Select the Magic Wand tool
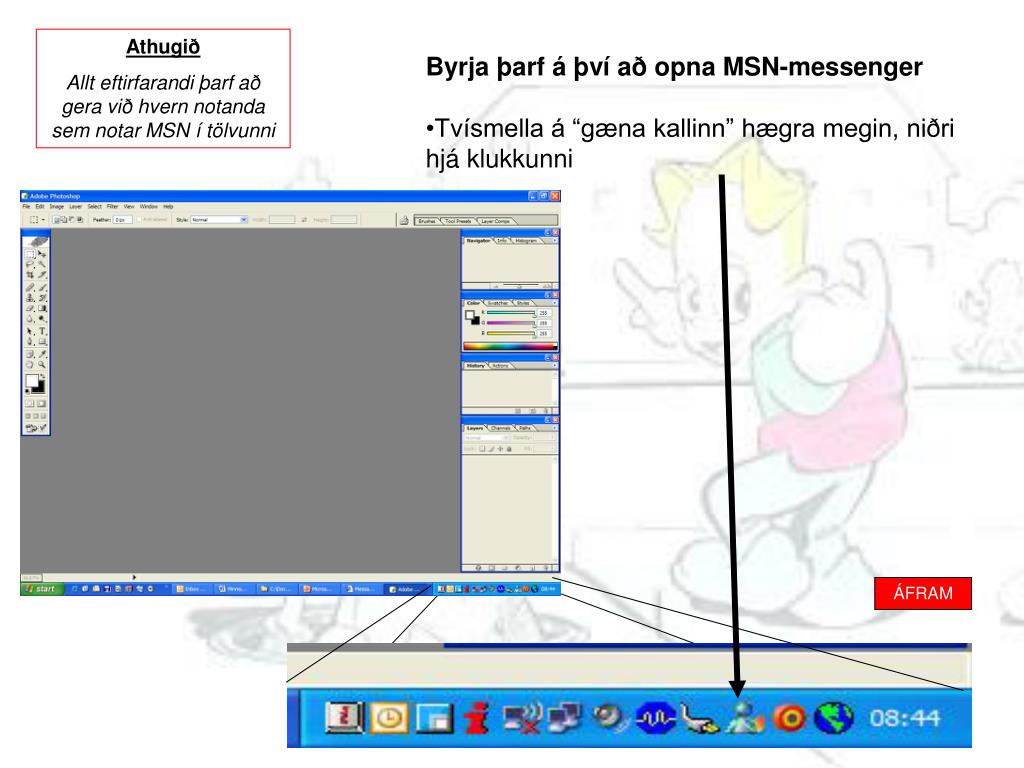 point(42,264)
